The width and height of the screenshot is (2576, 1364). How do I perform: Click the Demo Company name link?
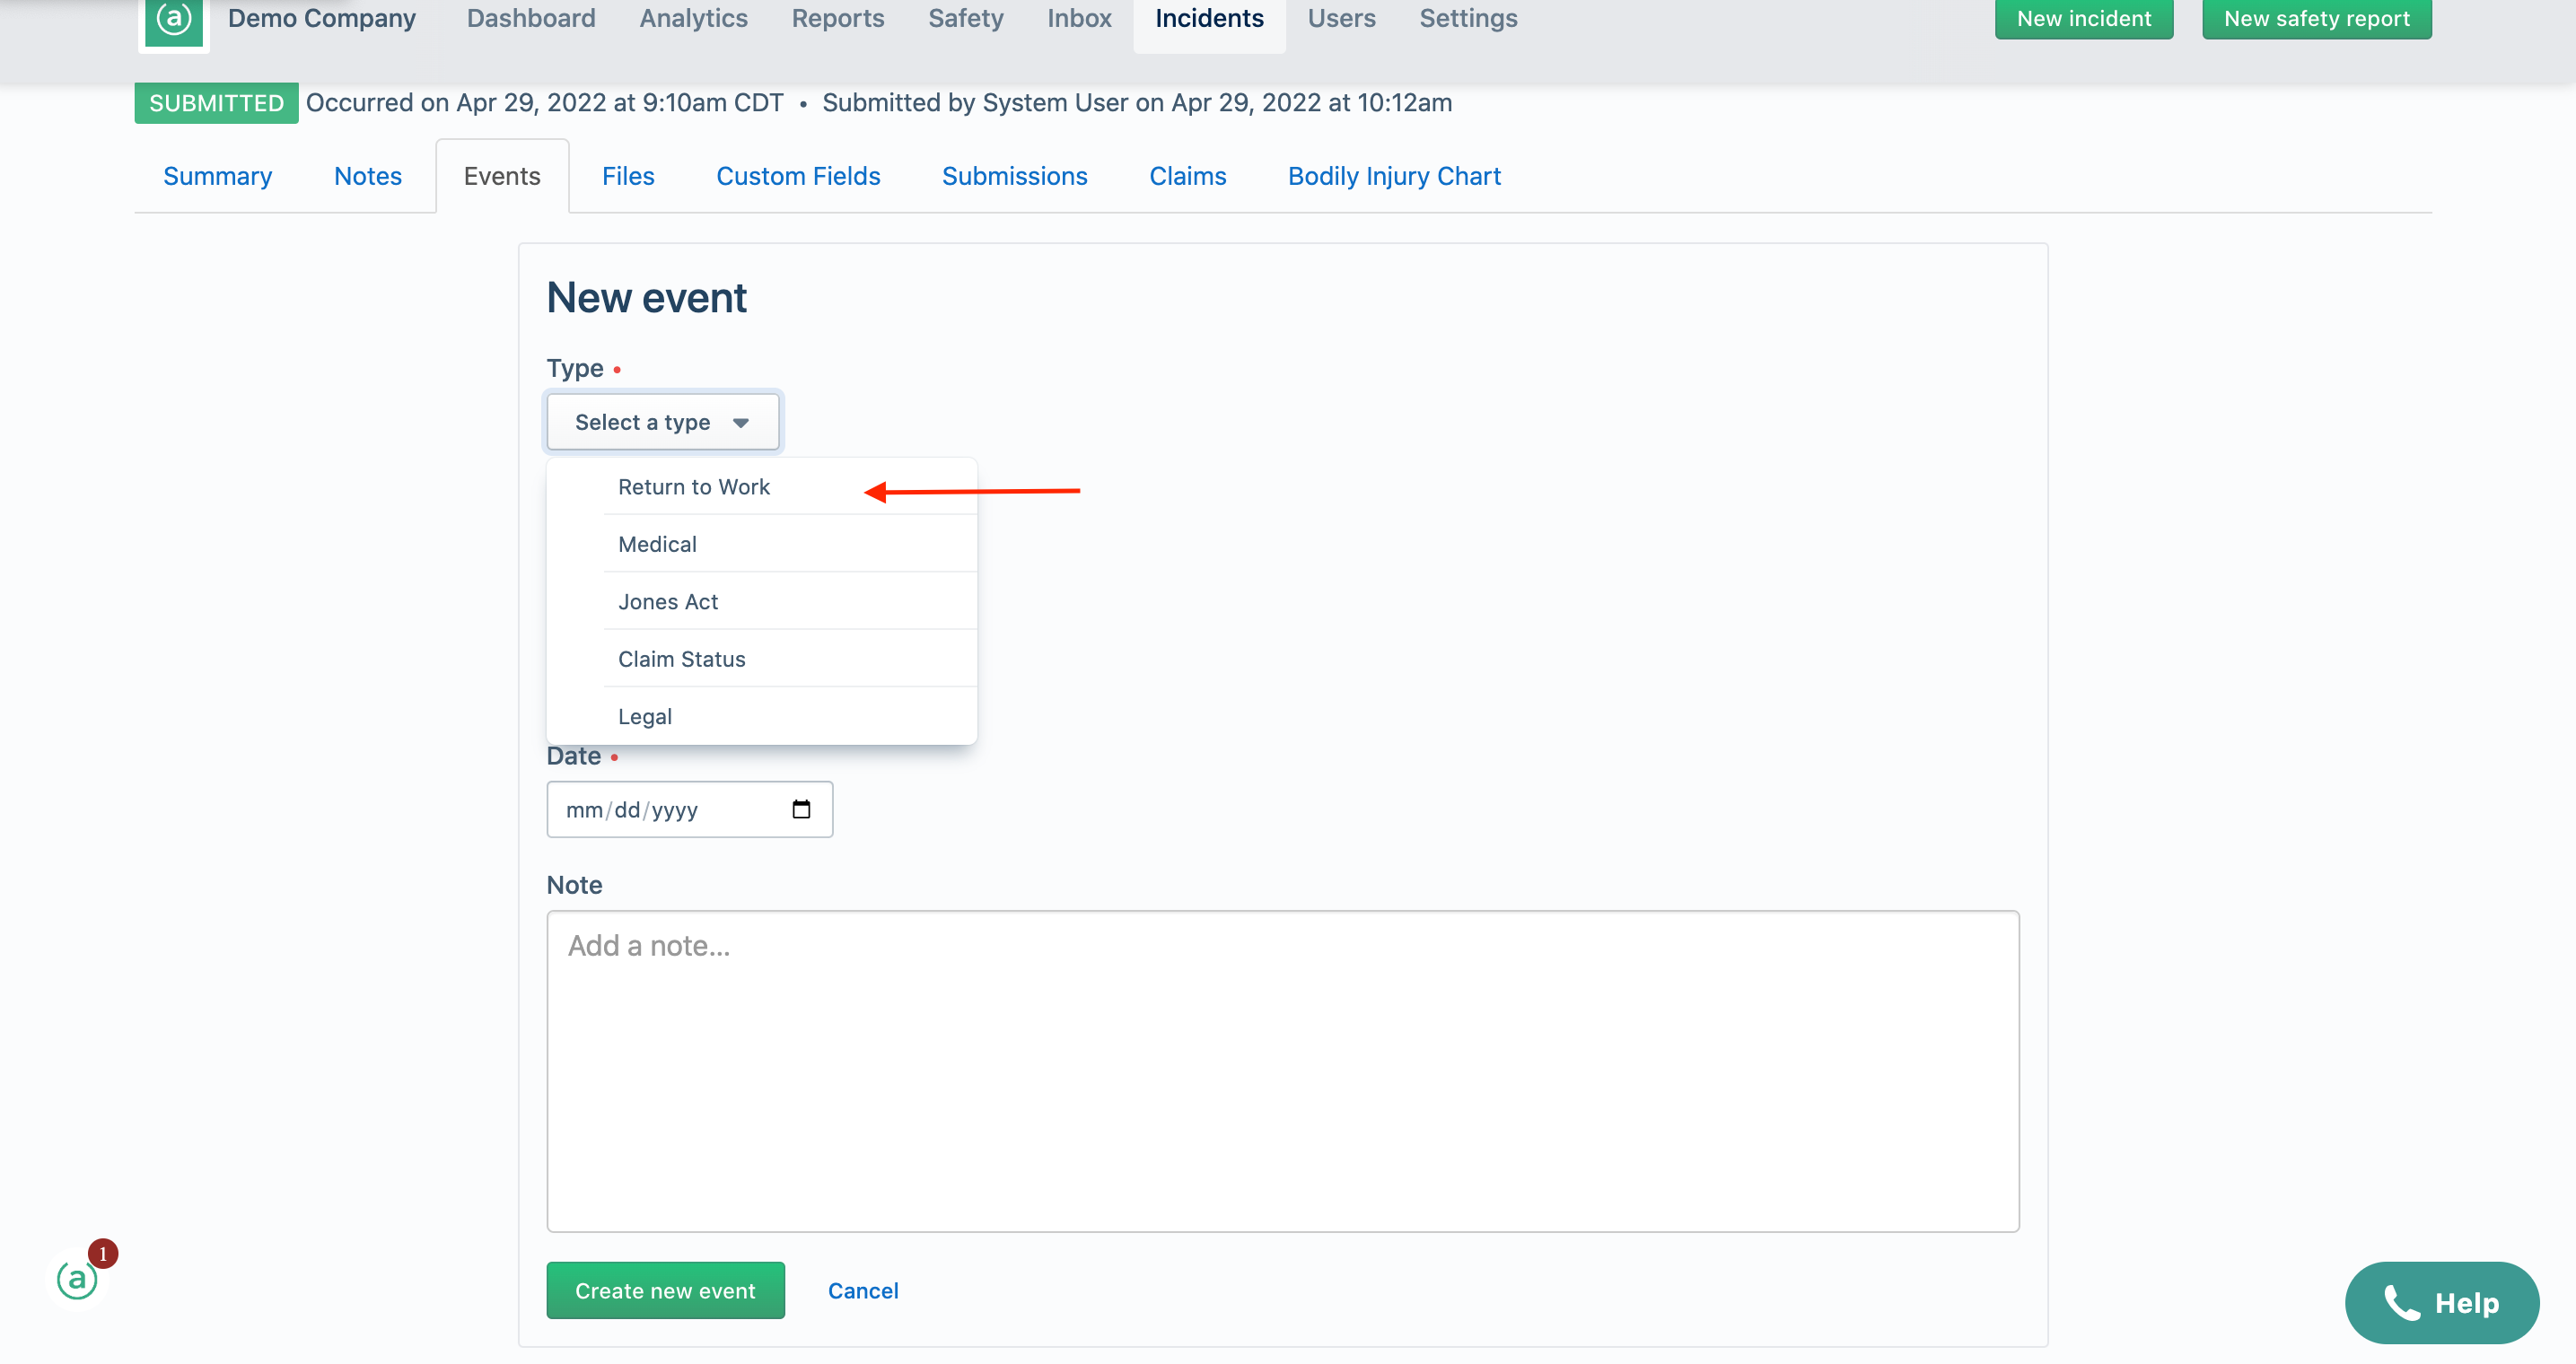321,18
